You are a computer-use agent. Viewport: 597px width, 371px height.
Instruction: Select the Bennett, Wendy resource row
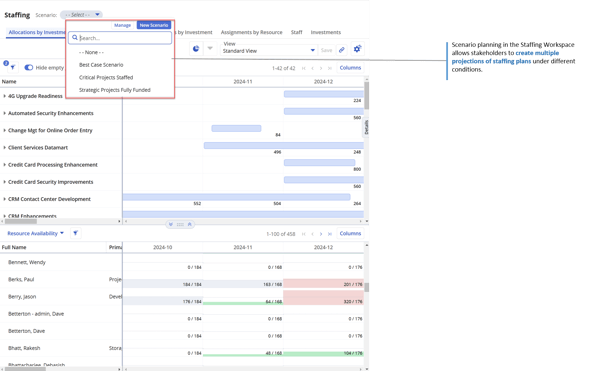tap(27, 262)
